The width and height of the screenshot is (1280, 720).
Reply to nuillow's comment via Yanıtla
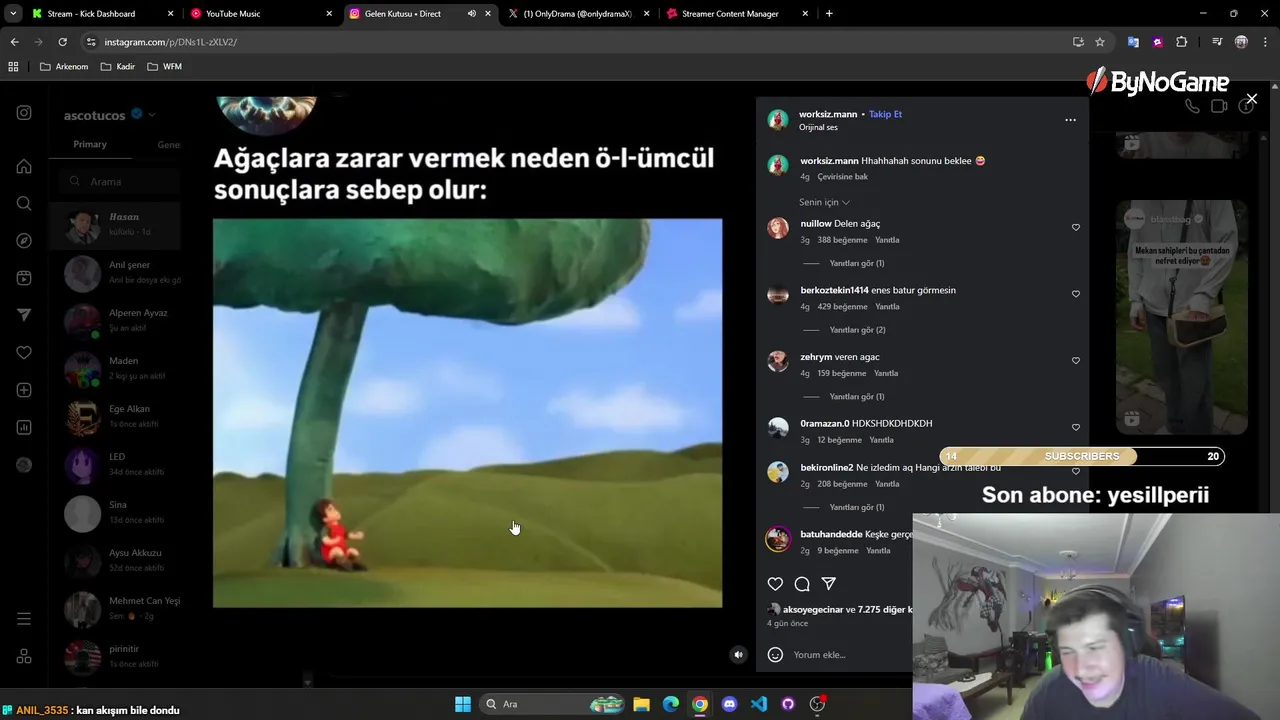[887, 240]
